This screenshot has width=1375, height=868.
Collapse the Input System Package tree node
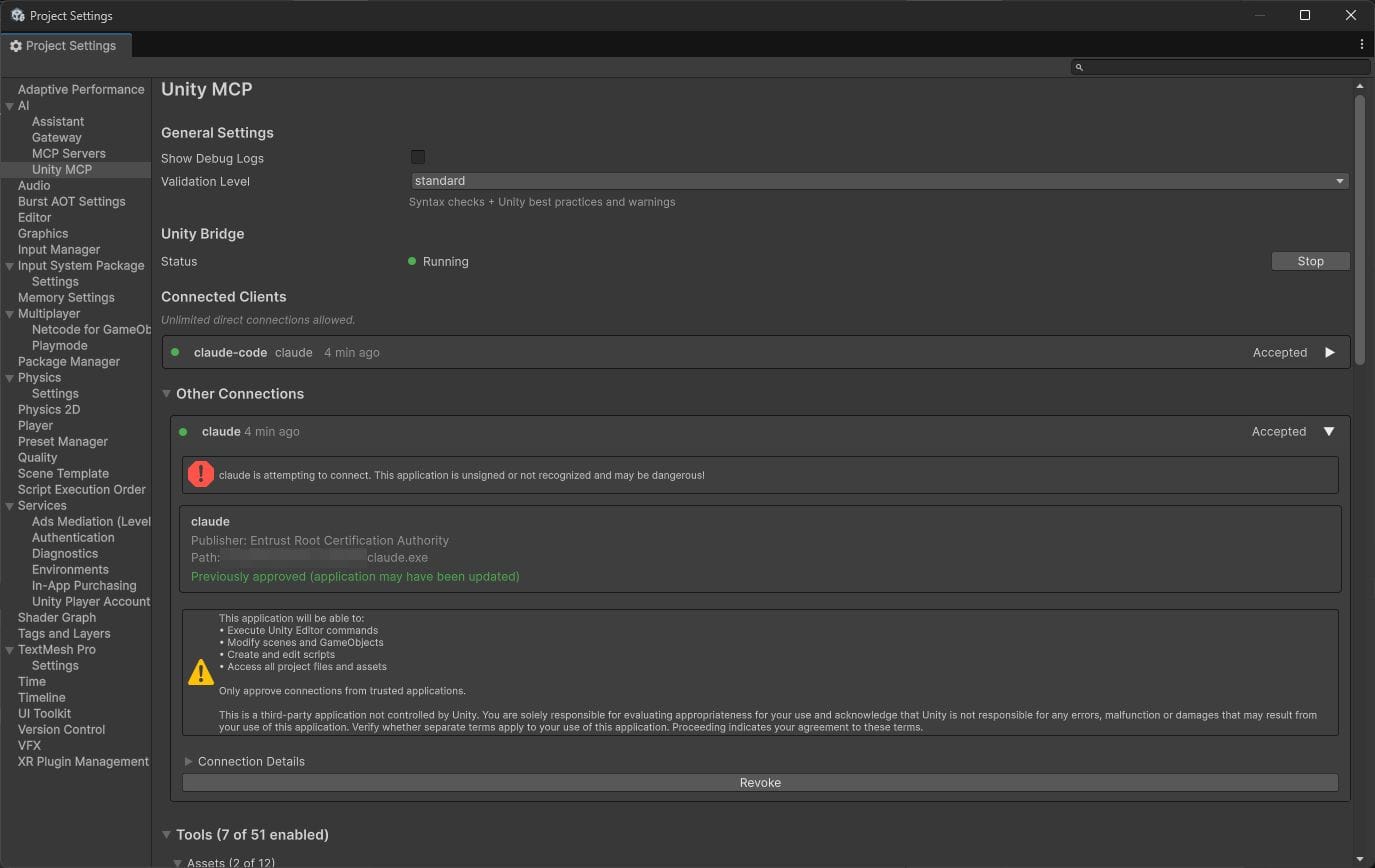pos(9,266)
